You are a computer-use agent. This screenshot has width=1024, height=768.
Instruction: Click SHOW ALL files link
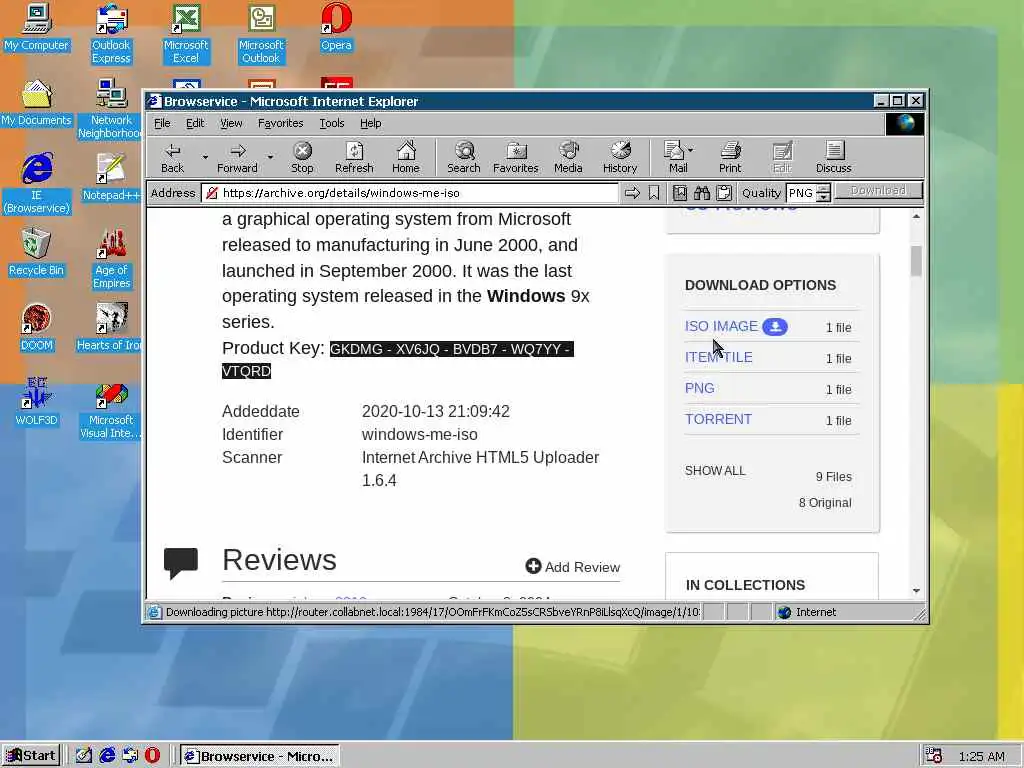click(715, 471)
